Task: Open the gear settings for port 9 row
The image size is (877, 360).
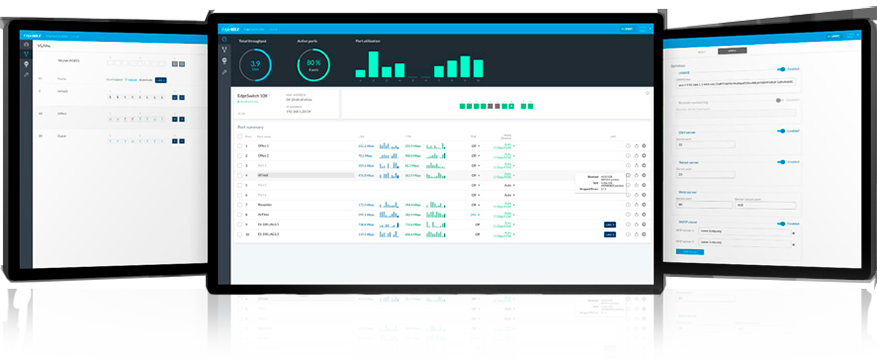Action: click(644, 224)
